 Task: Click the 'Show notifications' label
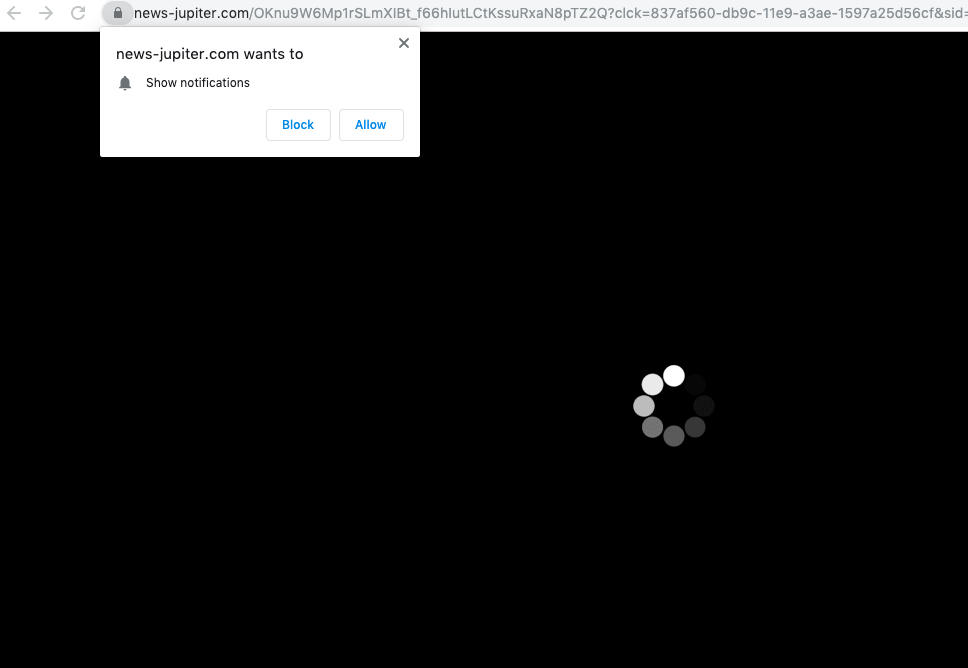click(198, 83)
